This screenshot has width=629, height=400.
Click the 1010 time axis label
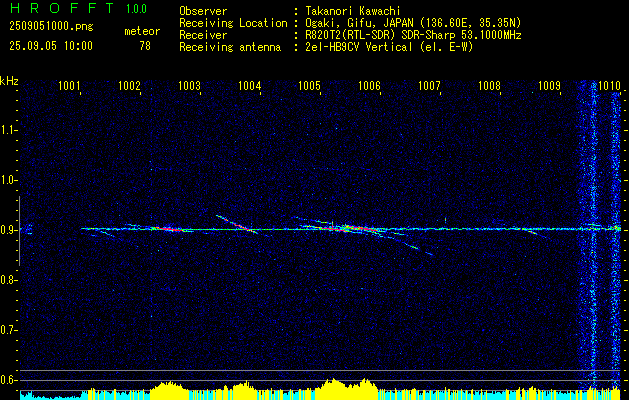click(x=609, y=85)
